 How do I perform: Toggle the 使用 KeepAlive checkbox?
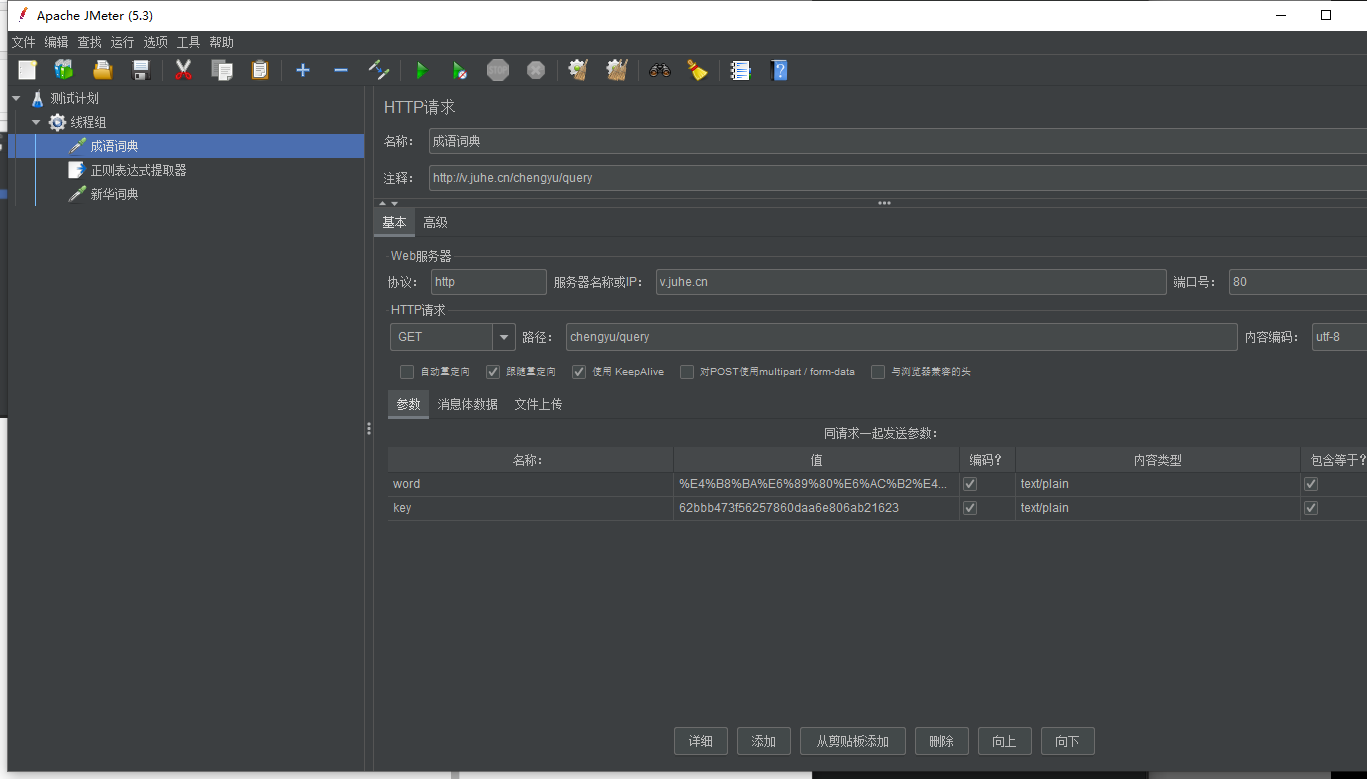click(x=579, y=372)
